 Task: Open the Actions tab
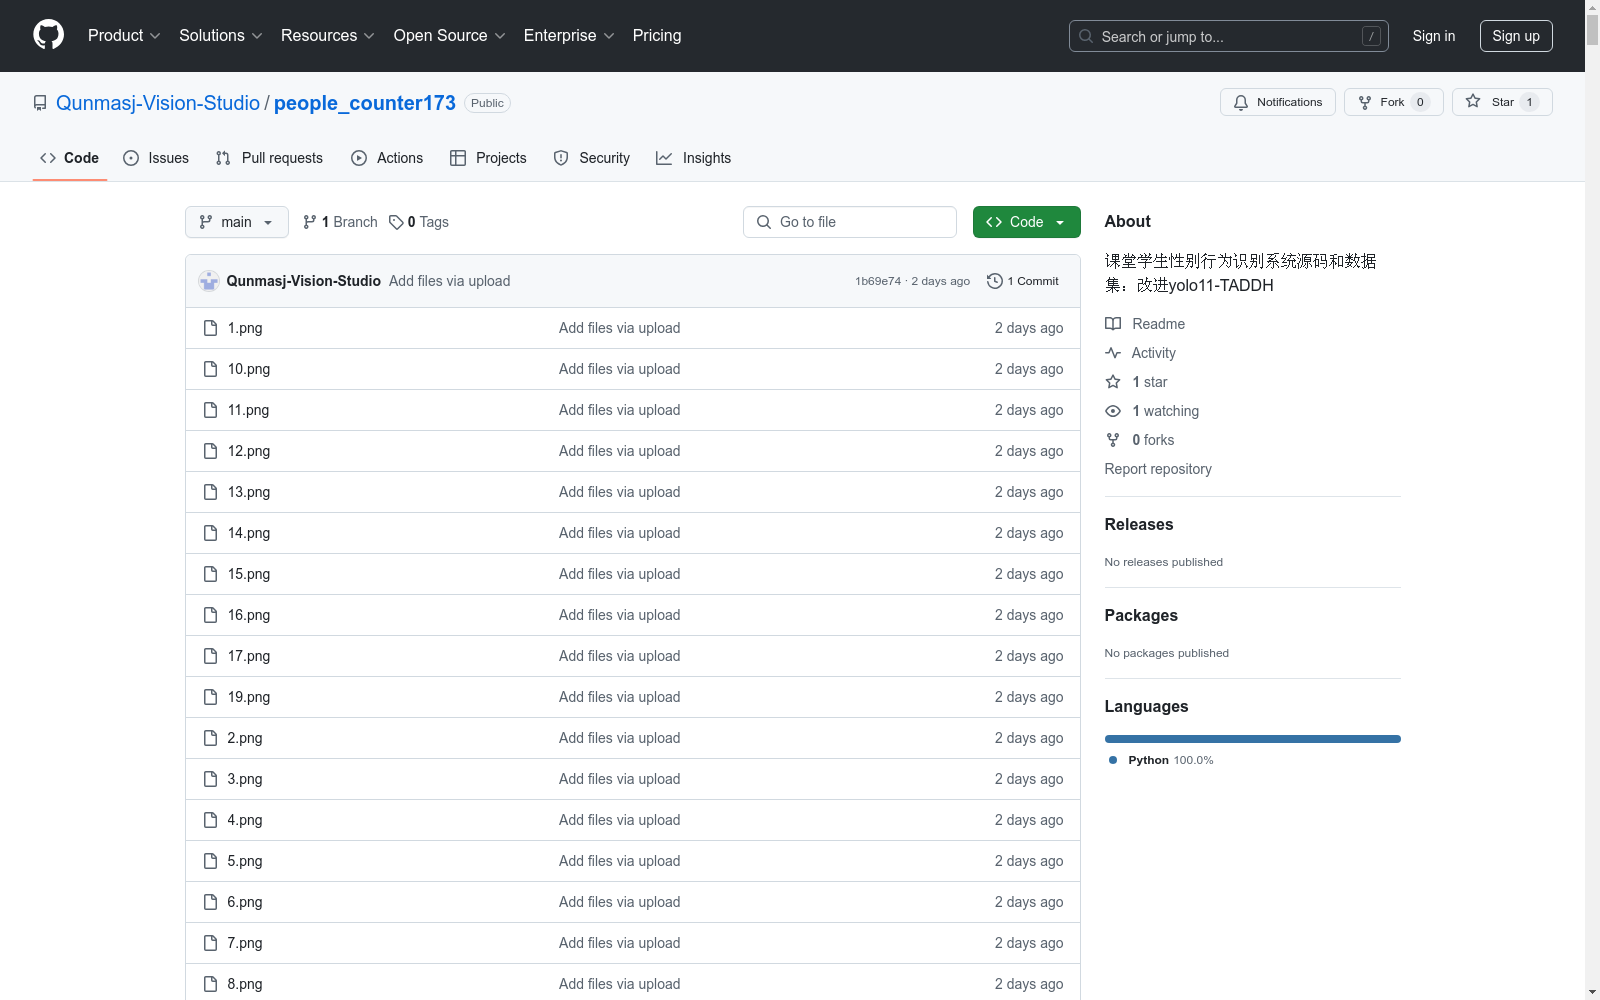coord(388,158)
